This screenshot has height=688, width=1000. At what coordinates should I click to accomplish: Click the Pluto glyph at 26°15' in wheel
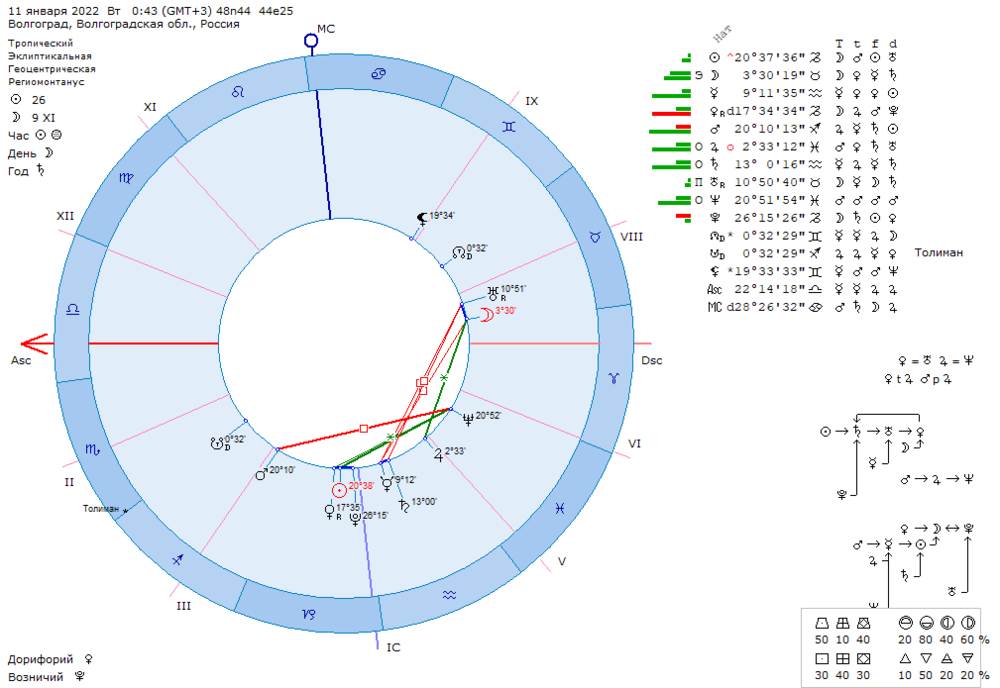(355, 519)
